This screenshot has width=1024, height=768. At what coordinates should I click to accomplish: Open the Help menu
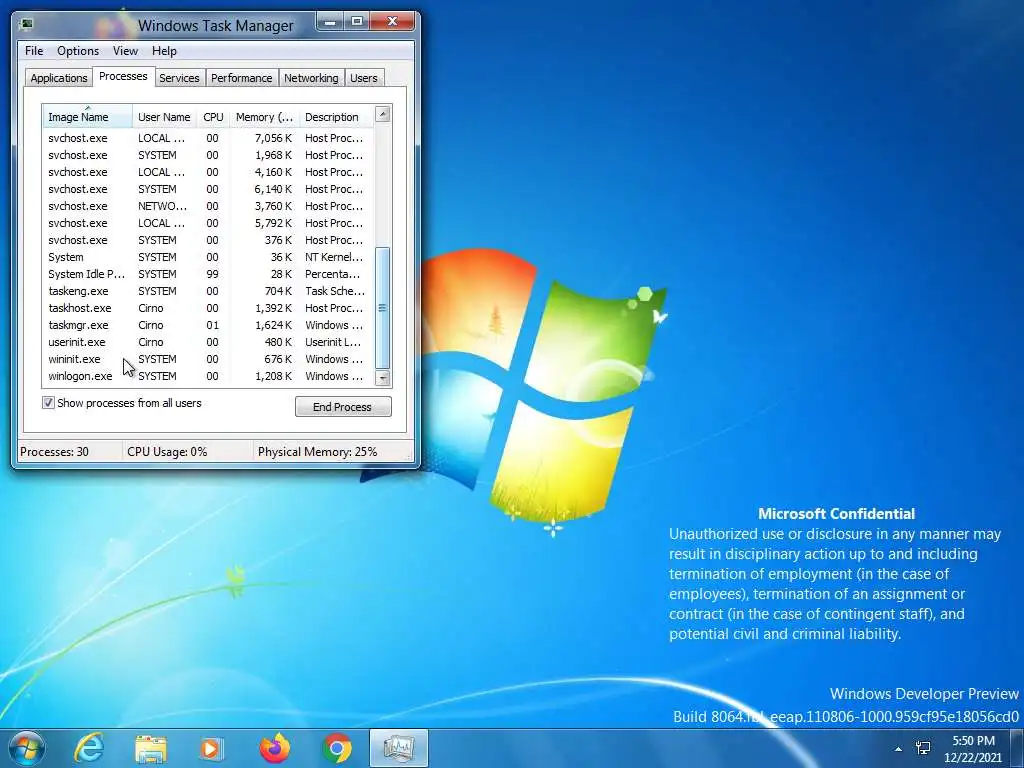pyautogui.click(x=164, y=51)
